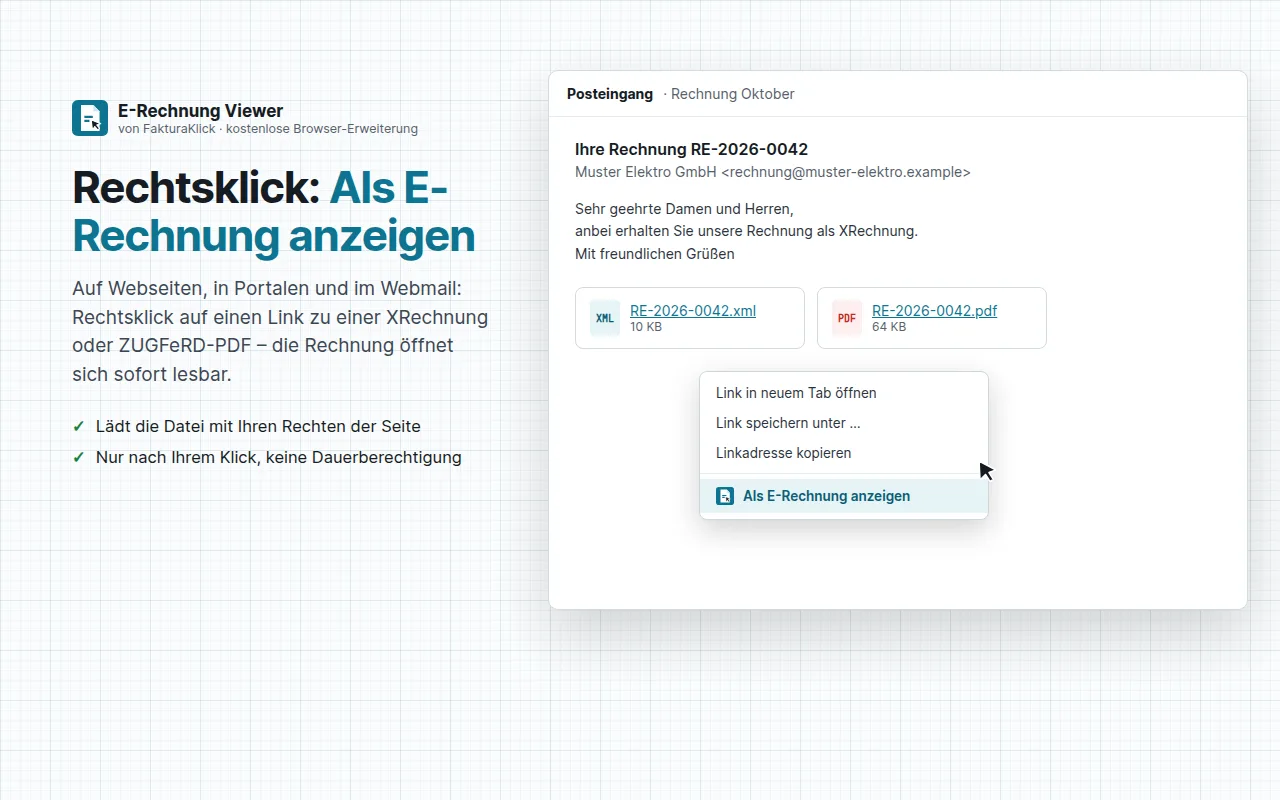The image size is (1280, 800).
Task: Open the RE-2026-0042.xml attachment link
Action: [x=693, y=311]
